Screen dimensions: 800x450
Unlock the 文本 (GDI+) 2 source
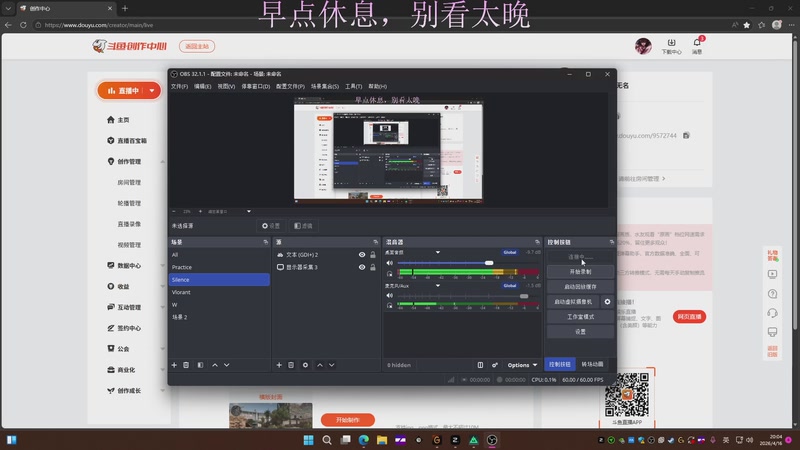pos(373,255)
